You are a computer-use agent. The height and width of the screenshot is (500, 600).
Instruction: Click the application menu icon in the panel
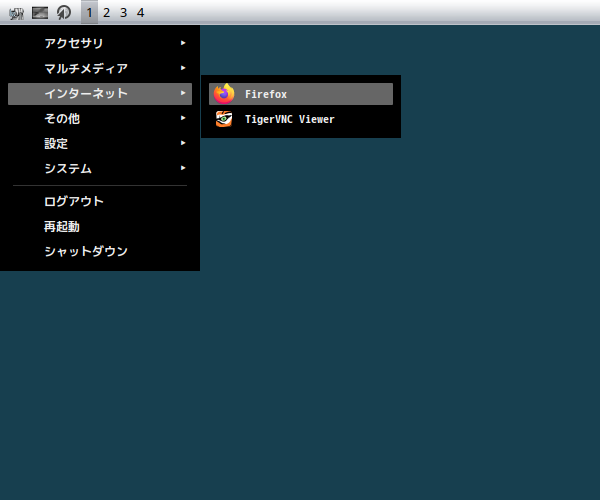tap(16, 13)
